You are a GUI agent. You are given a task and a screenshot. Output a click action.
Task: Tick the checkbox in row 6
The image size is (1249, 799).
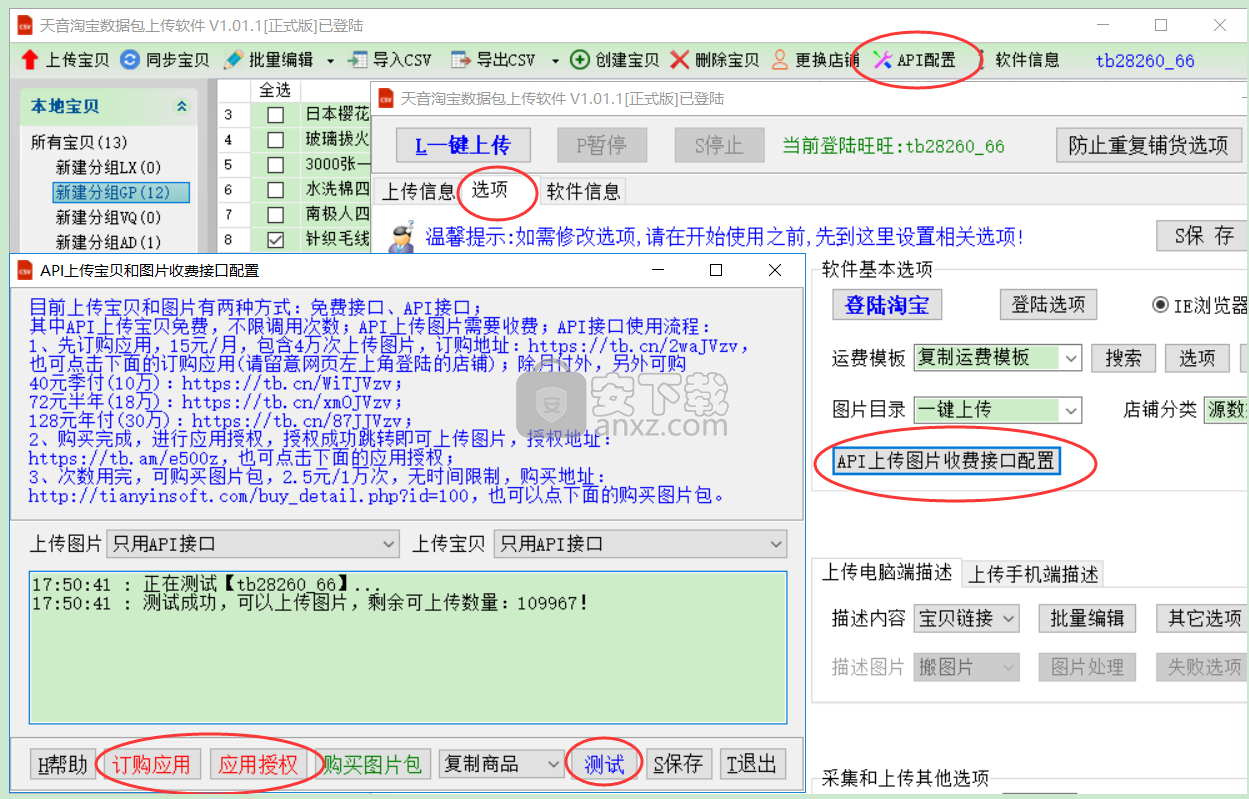pos(275,190)
